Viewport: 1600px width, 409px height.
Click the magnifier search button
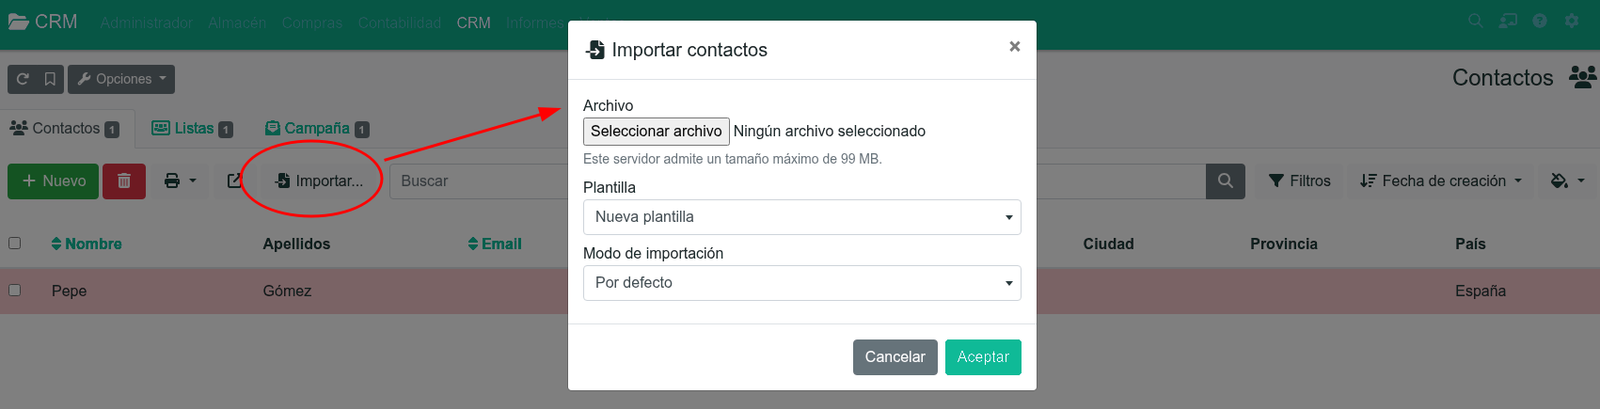(x=1225, y=181)
